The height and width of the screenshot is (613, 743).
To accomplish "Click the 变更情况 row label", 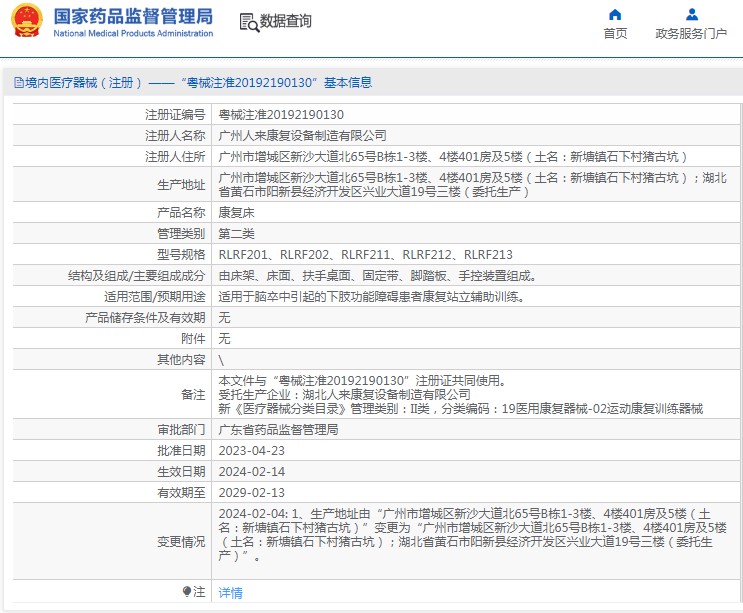I will (180, 541).
